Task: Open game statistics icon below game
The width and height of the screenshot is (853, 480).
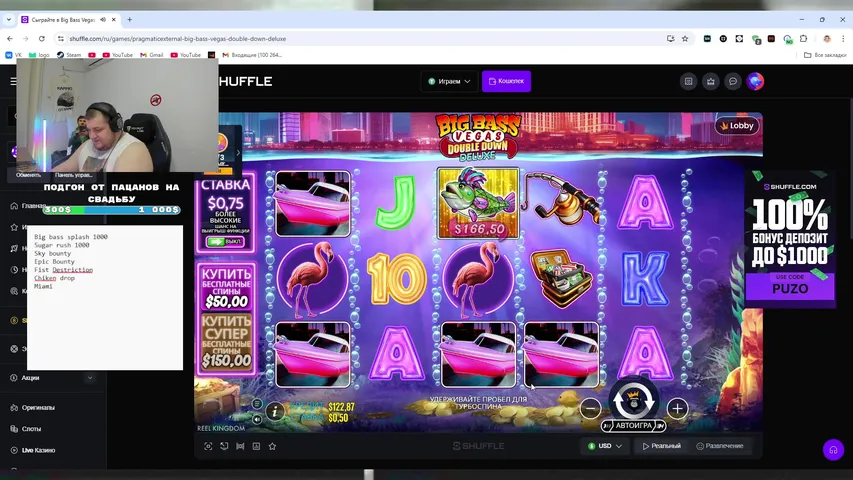Action: point(256,446)
